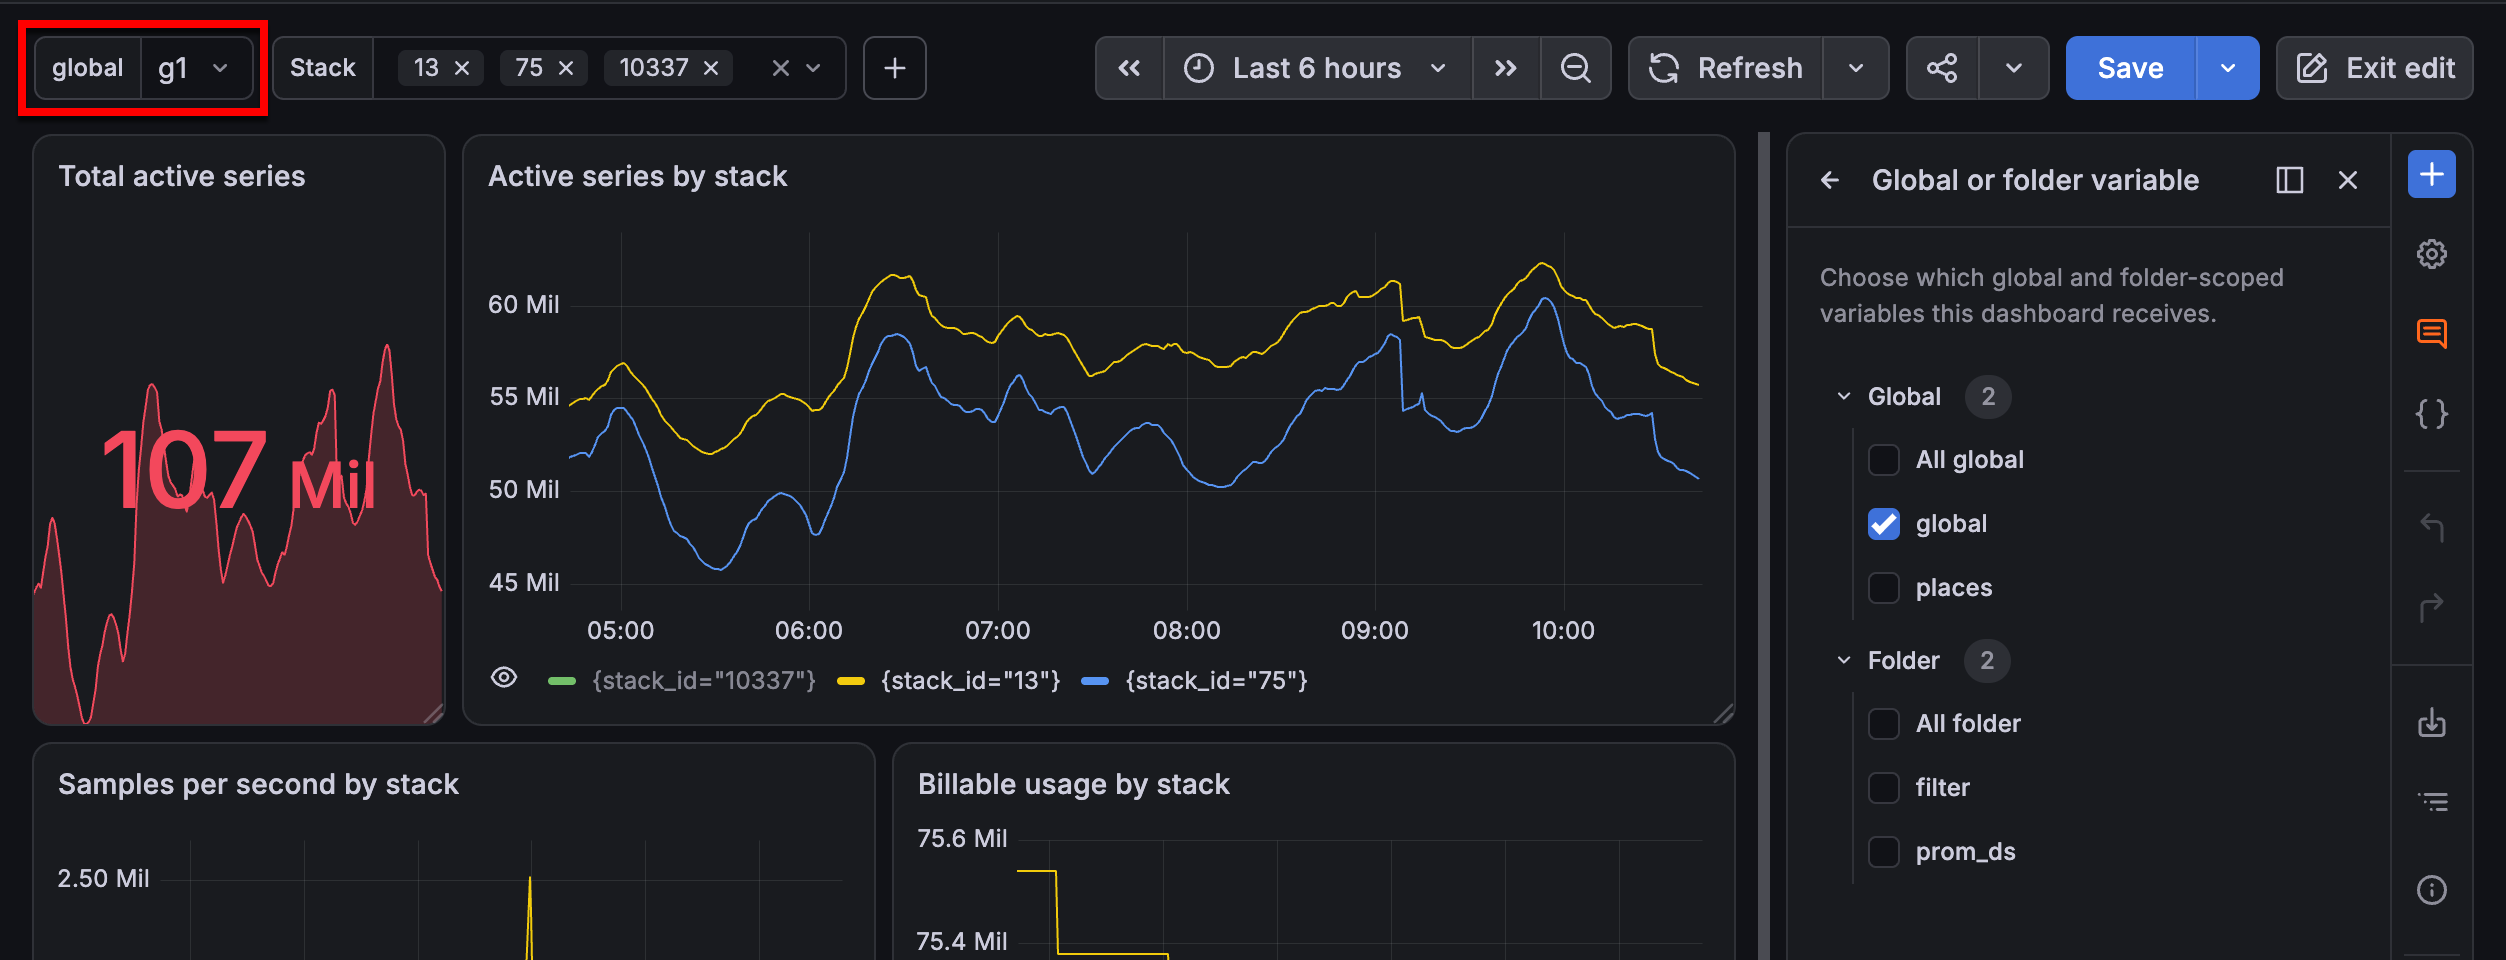This screenshot has height=960, width=2506.
Task: Toggle legend visibility eye icon
Action: (504, 678)
